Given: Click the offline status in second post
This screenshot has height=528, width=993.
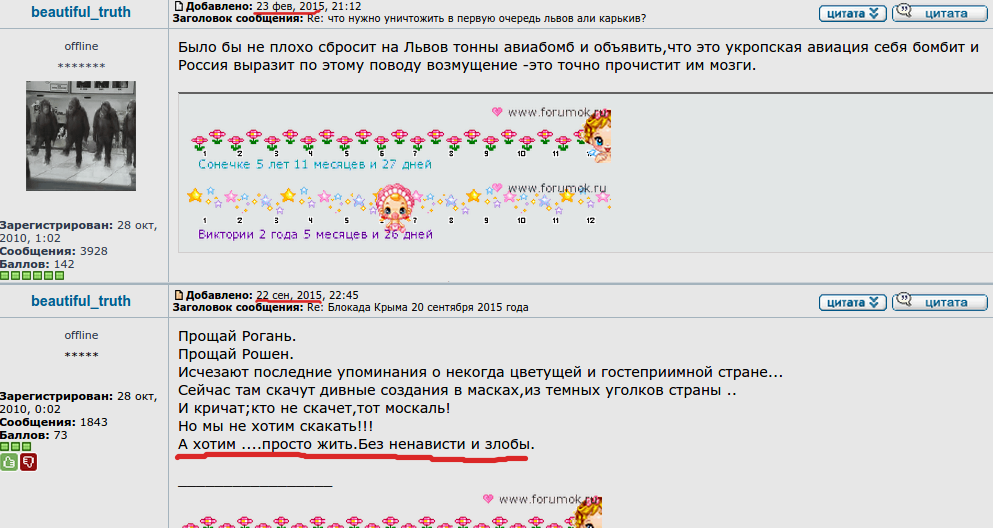Looking at the screenshot, I should [x=81, y=336].
